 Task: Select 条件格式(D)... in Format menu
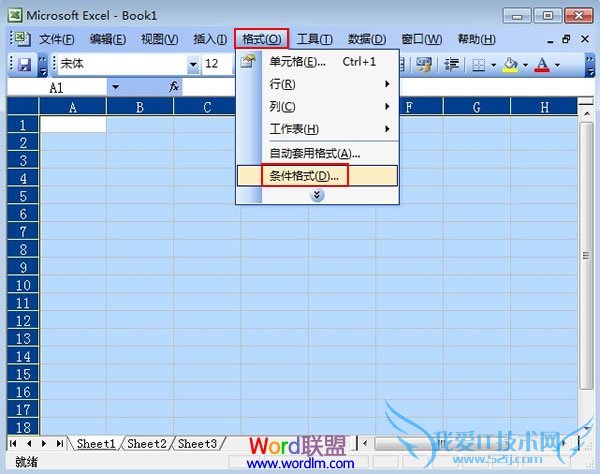(318, 176)
